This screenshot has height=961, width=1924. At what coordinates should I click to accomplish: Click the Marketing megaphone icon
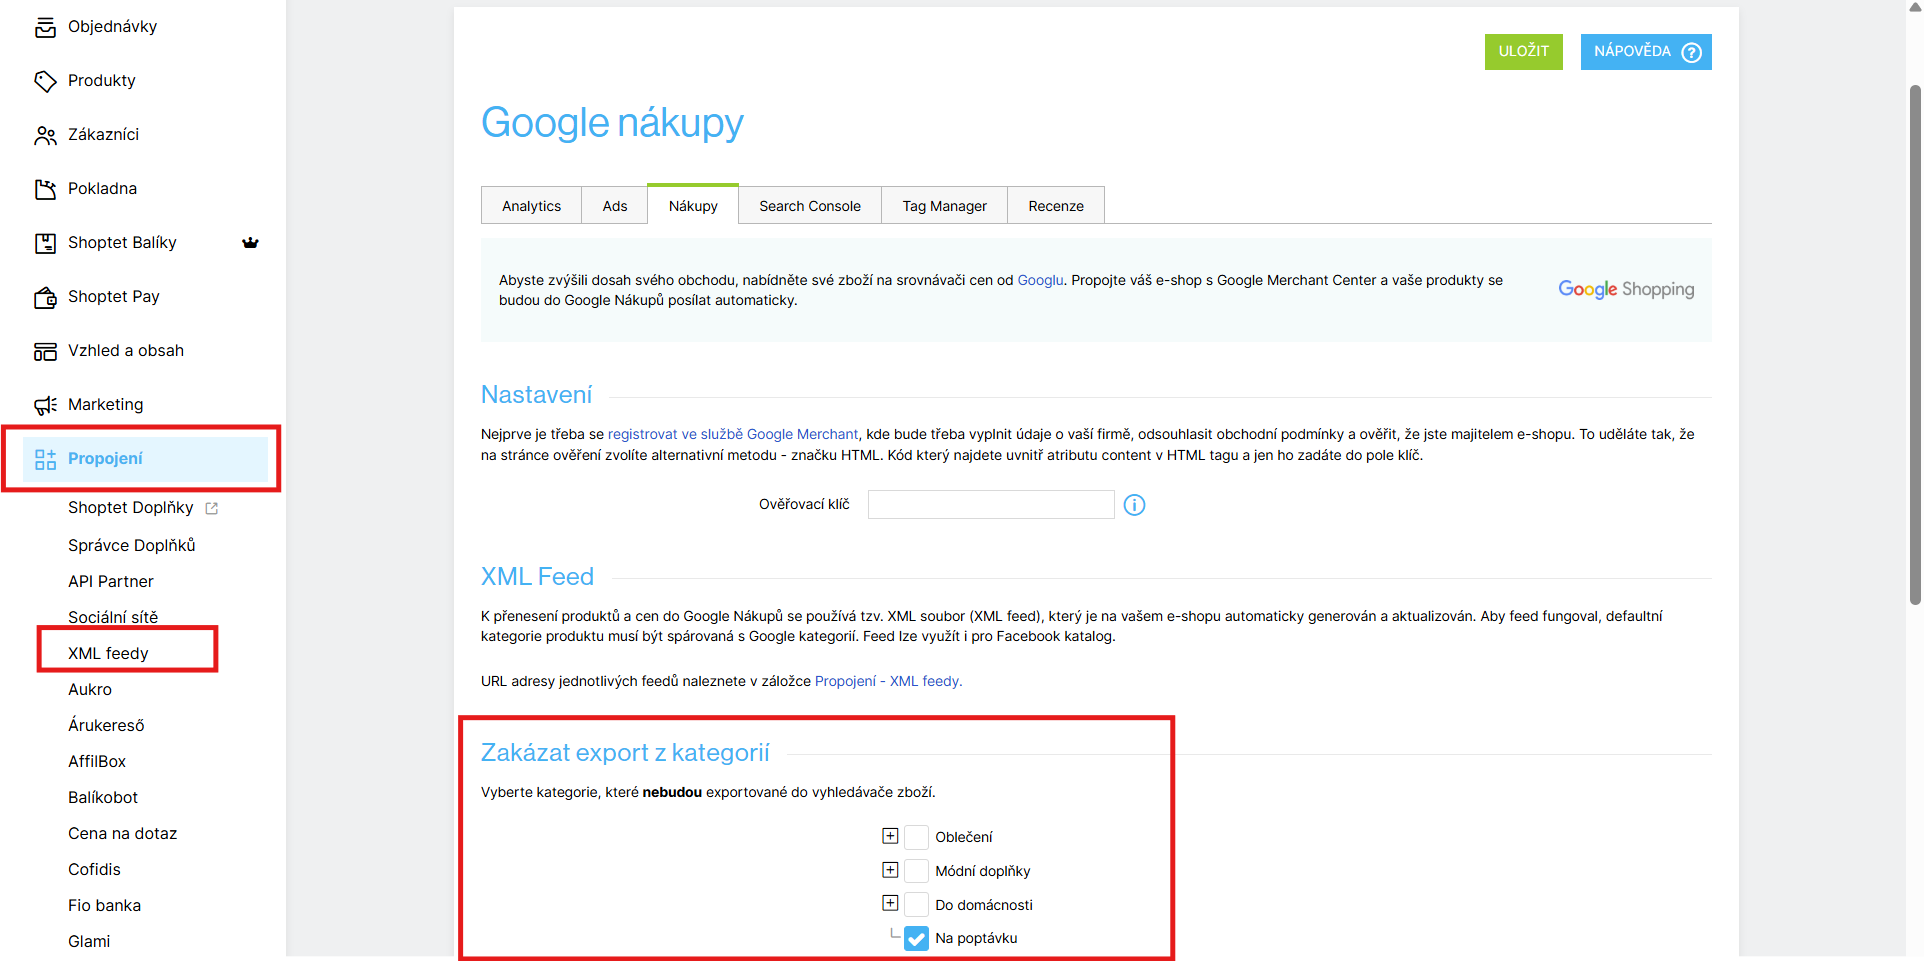[x=45, y=405]
